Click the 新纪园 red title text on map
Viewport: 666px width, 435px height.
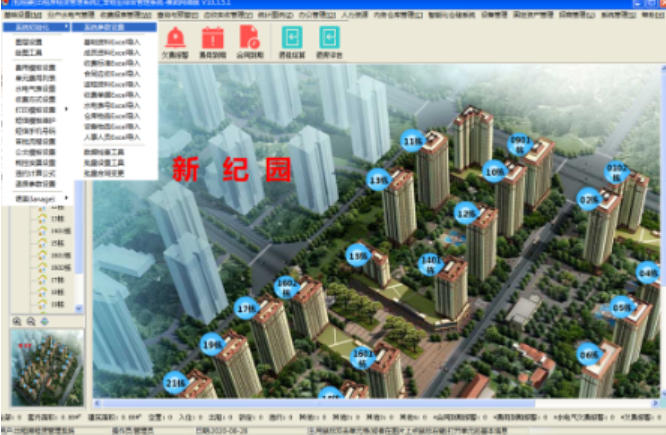point(232,169)
